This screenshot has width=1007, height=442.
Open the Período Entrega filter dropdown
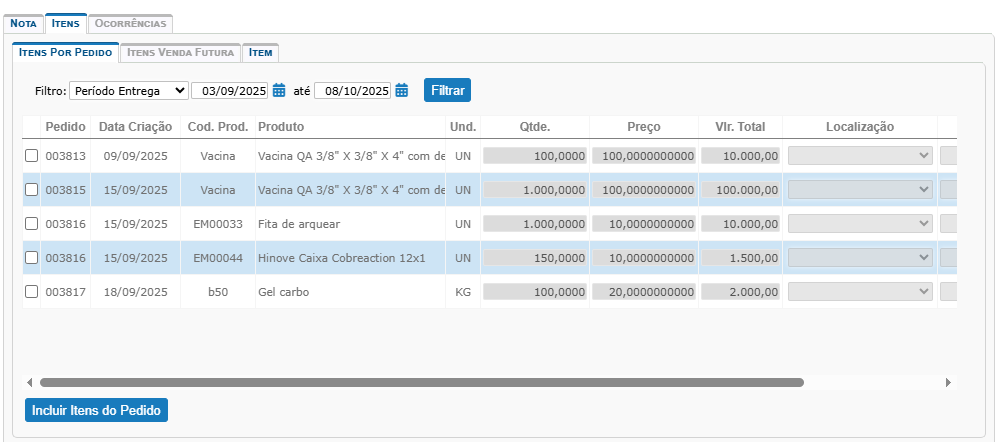(128, 91)
